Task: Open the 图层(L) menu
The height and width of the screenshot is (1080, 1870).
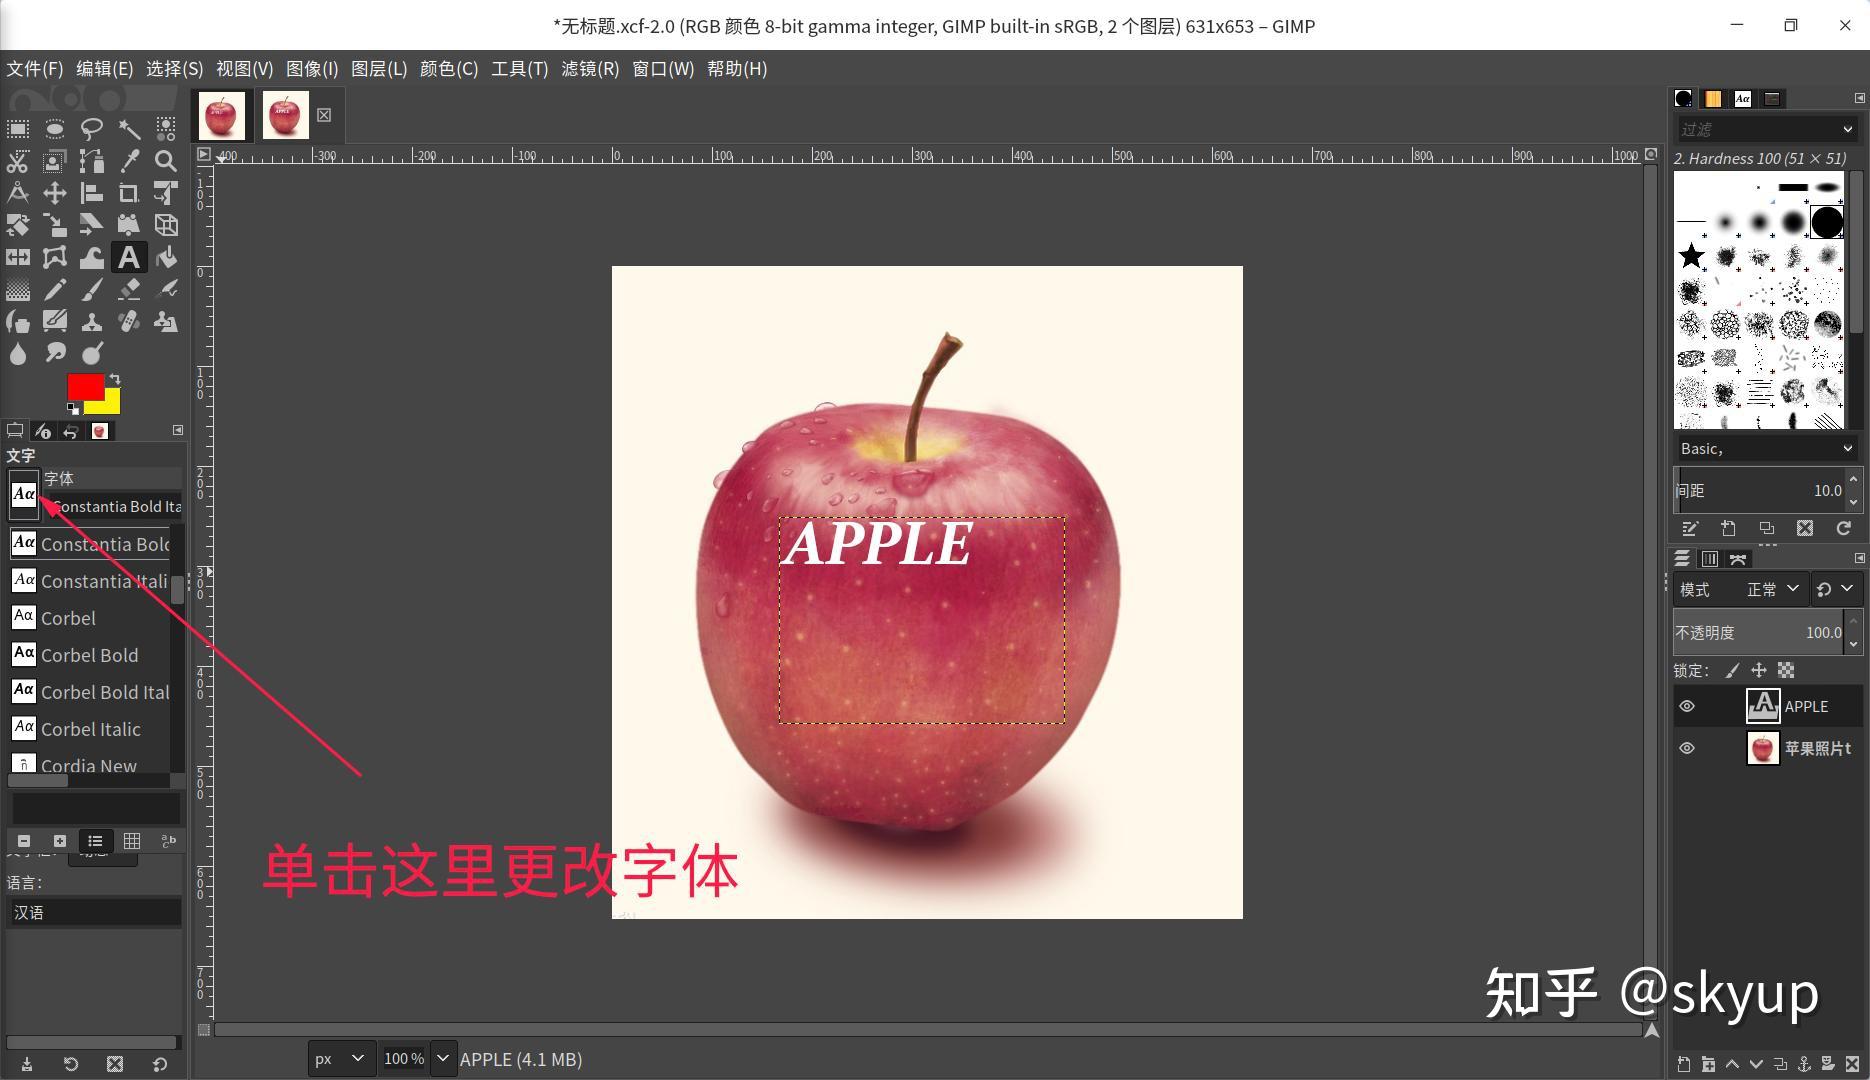Action: click(x=379, y=68)
